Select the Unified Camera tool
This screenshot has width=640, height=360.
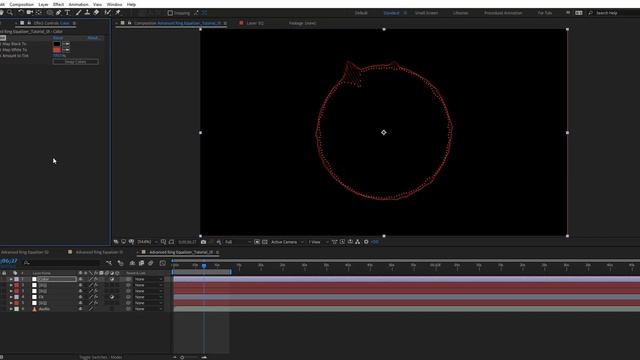tap(29, 13)
